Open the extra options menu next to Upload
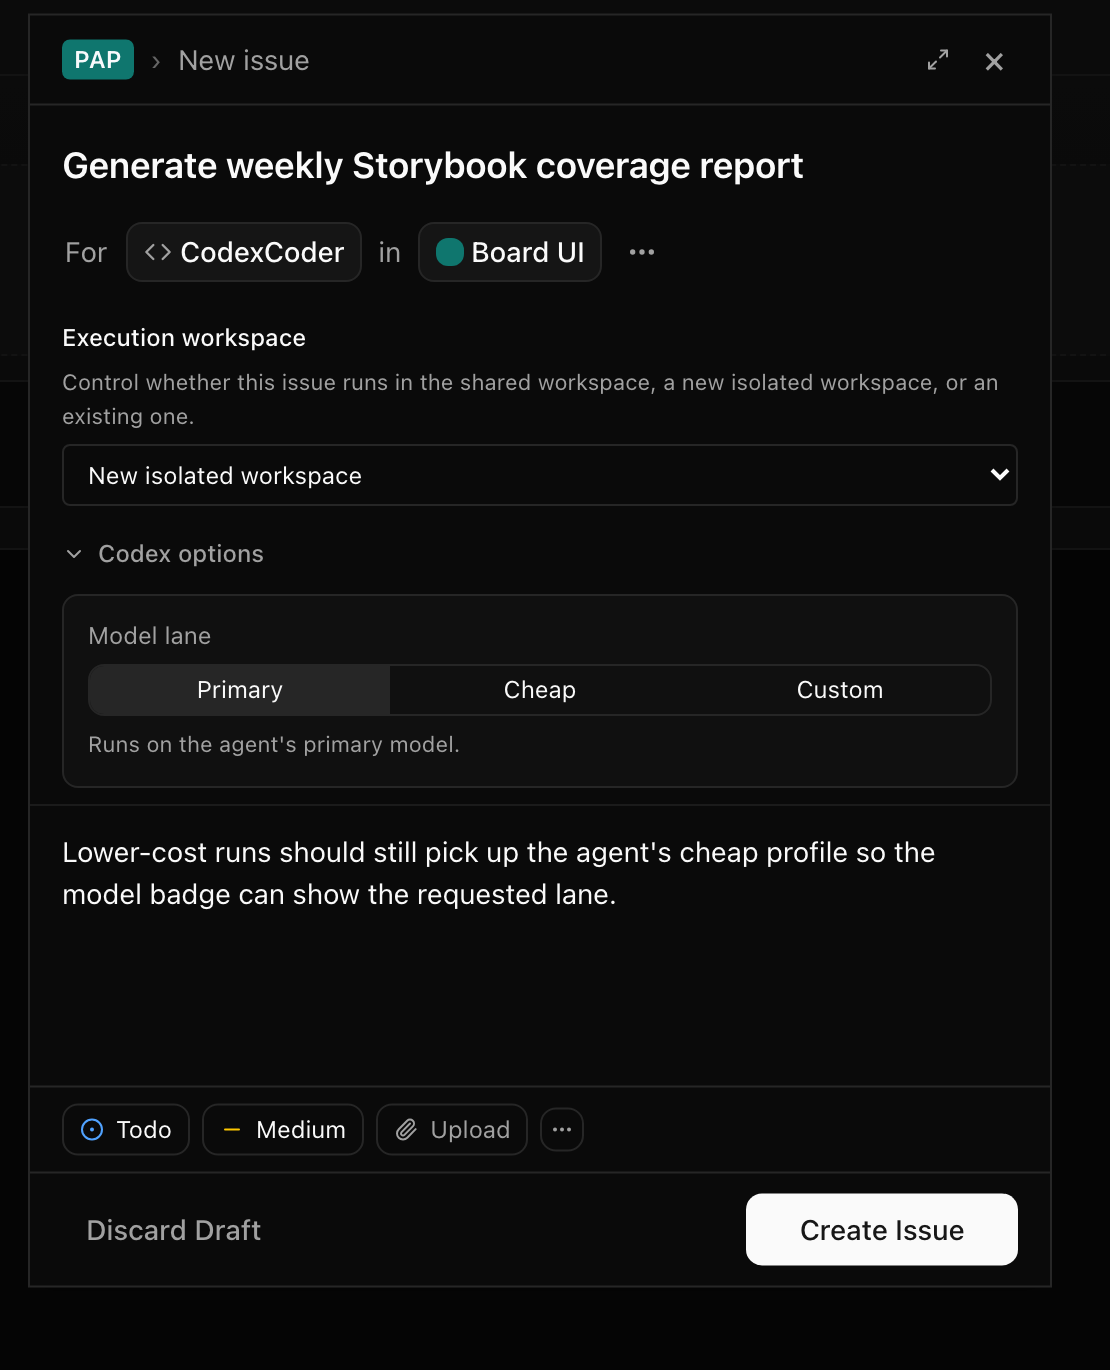Screen dimensions: 1110x1370 pos(562,1129)
